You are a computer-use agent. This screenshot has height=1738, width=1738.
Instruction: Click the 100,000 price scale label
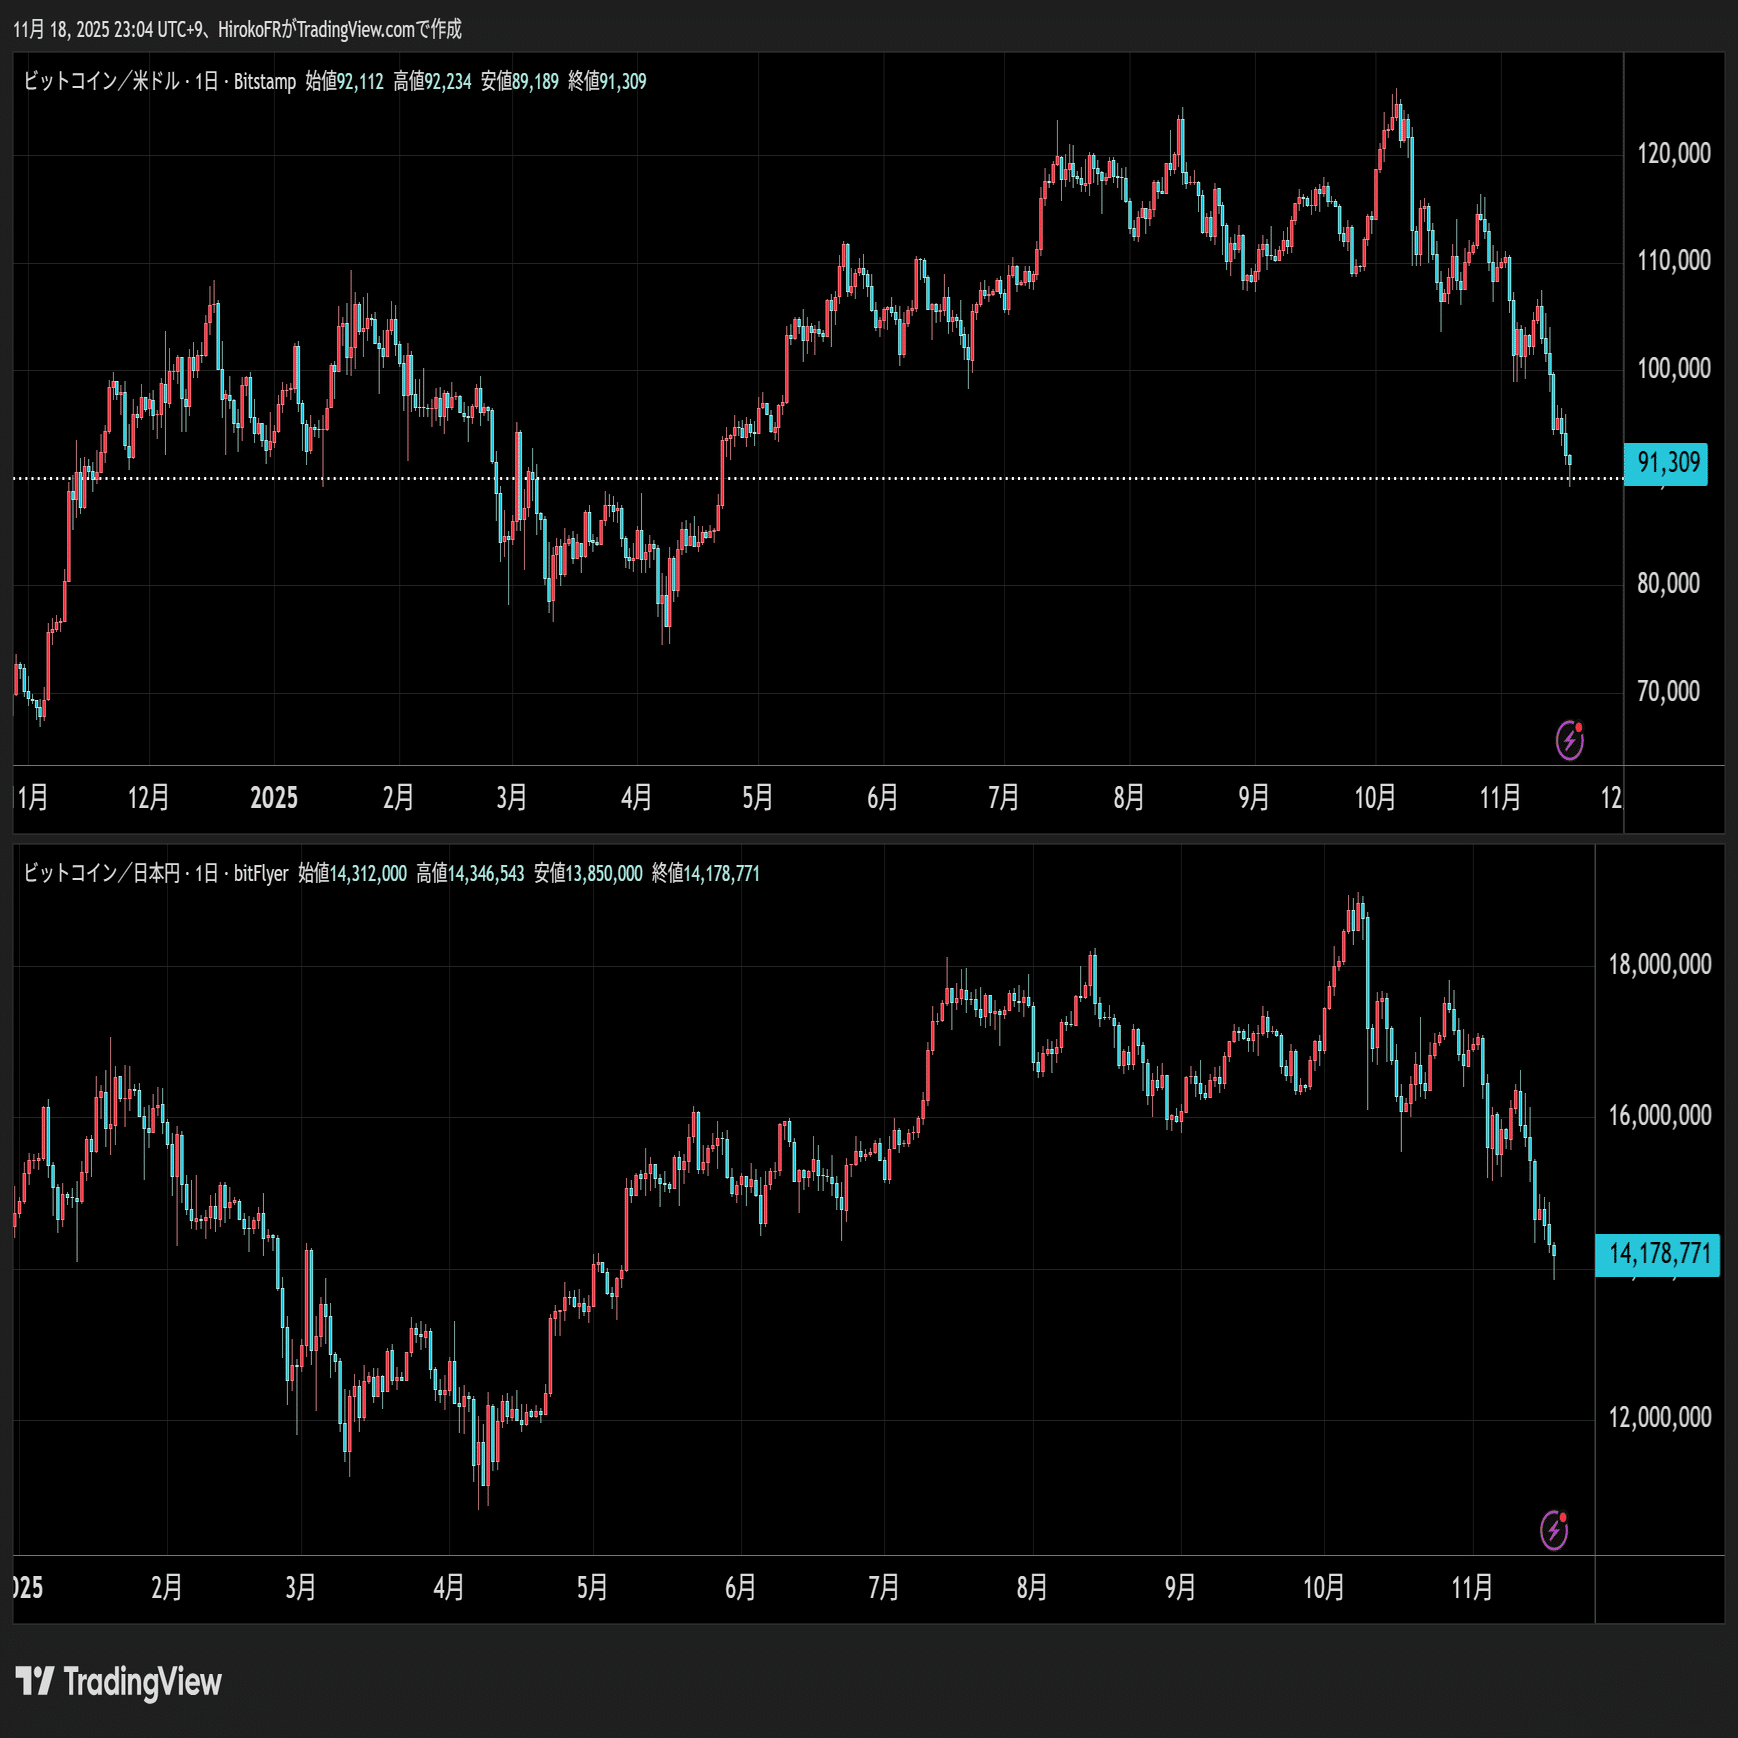(1673, 368)
